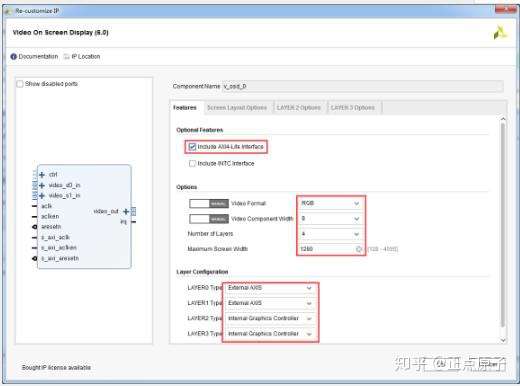This screenshot has width=520, height=386.
Task: Open the LAYER3 Type dropdown
Action: 270,334
